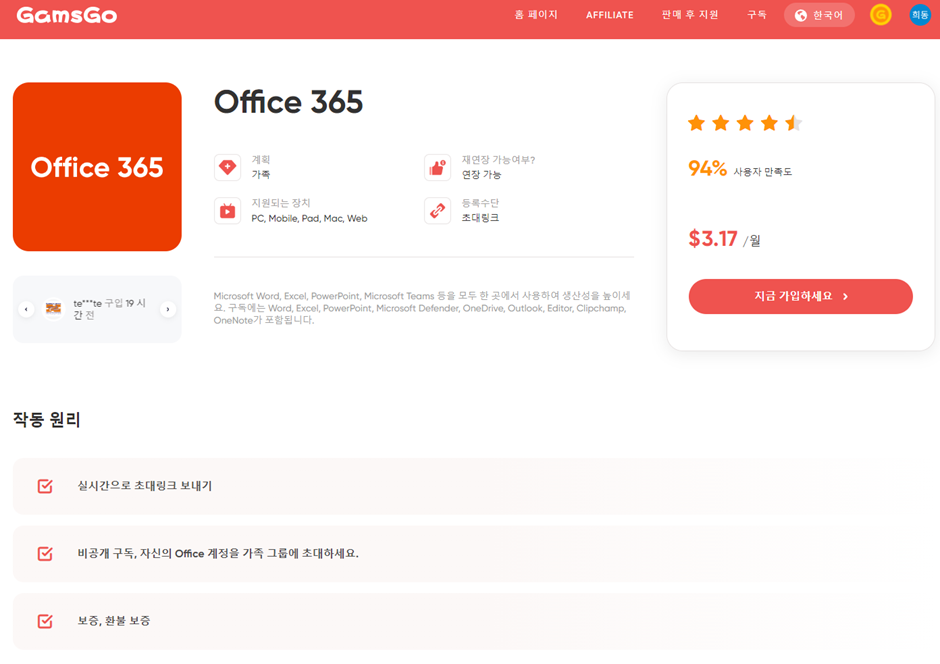Click the star rating row
Screen dimensions: 940x664
point(745,123)
